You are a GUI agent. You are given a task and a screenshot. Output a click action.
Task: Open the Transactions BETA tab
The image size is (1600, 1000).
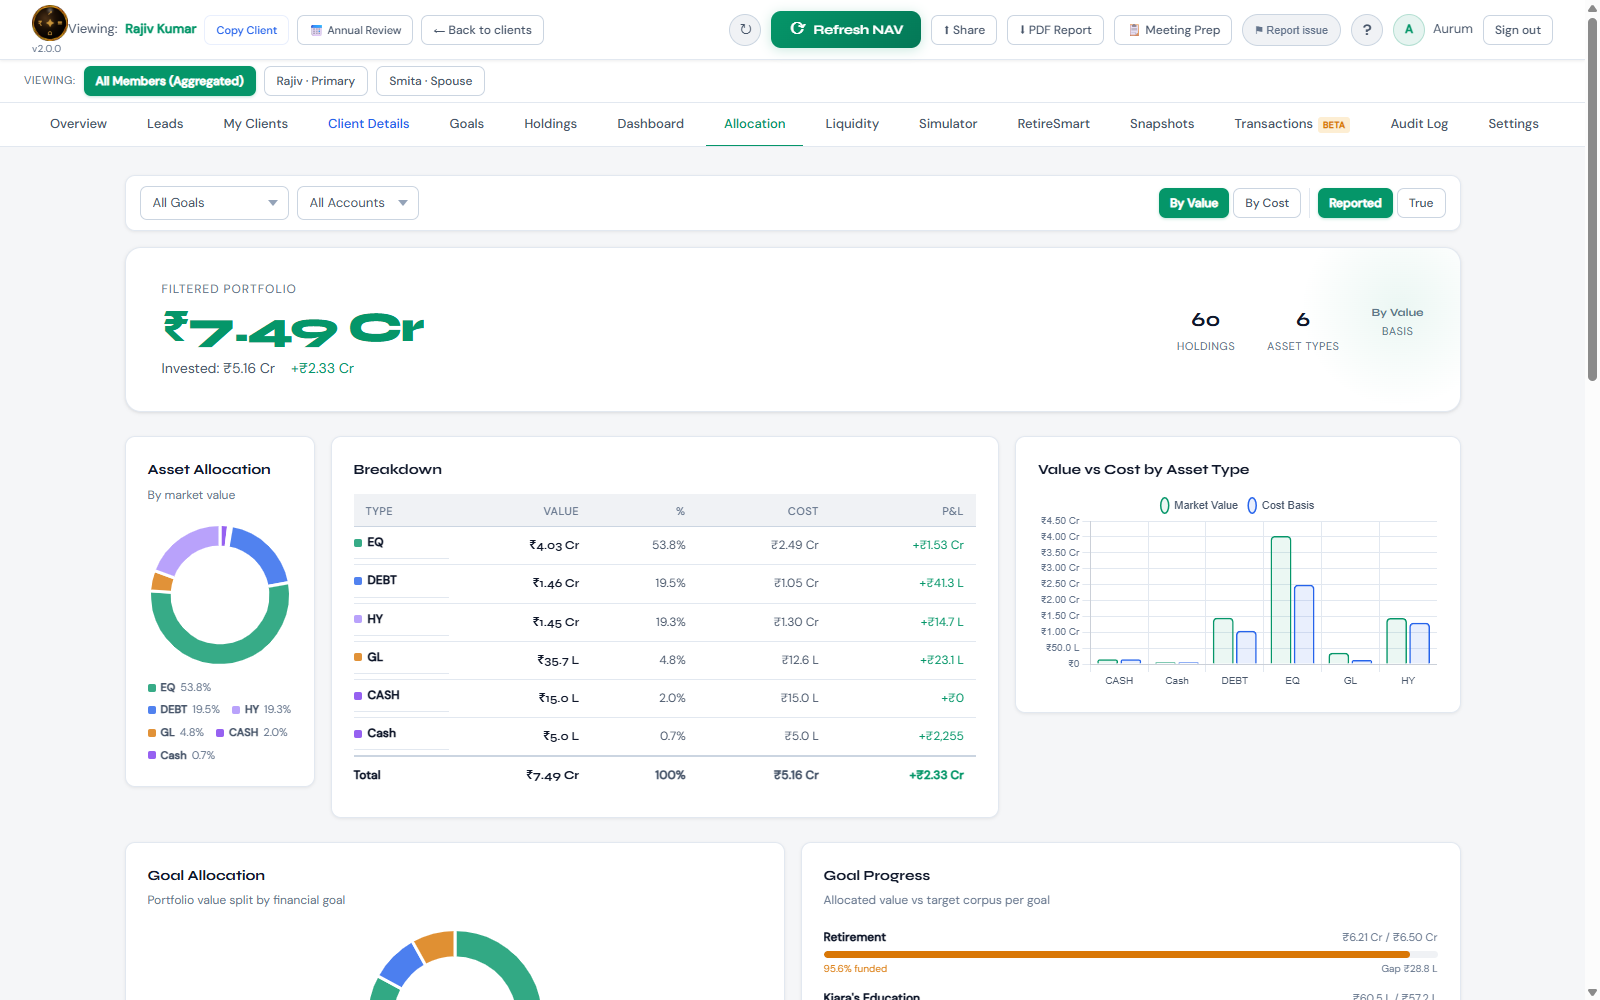pyautogui.click(x=1292, y=124)
